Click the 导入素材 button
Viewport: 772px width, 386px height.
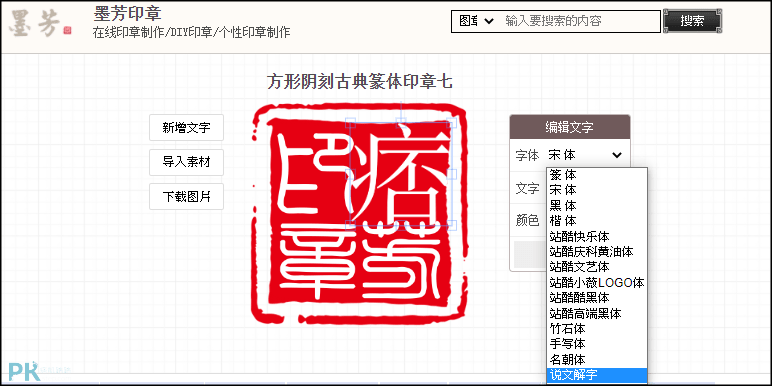click(x=187, y=162)
